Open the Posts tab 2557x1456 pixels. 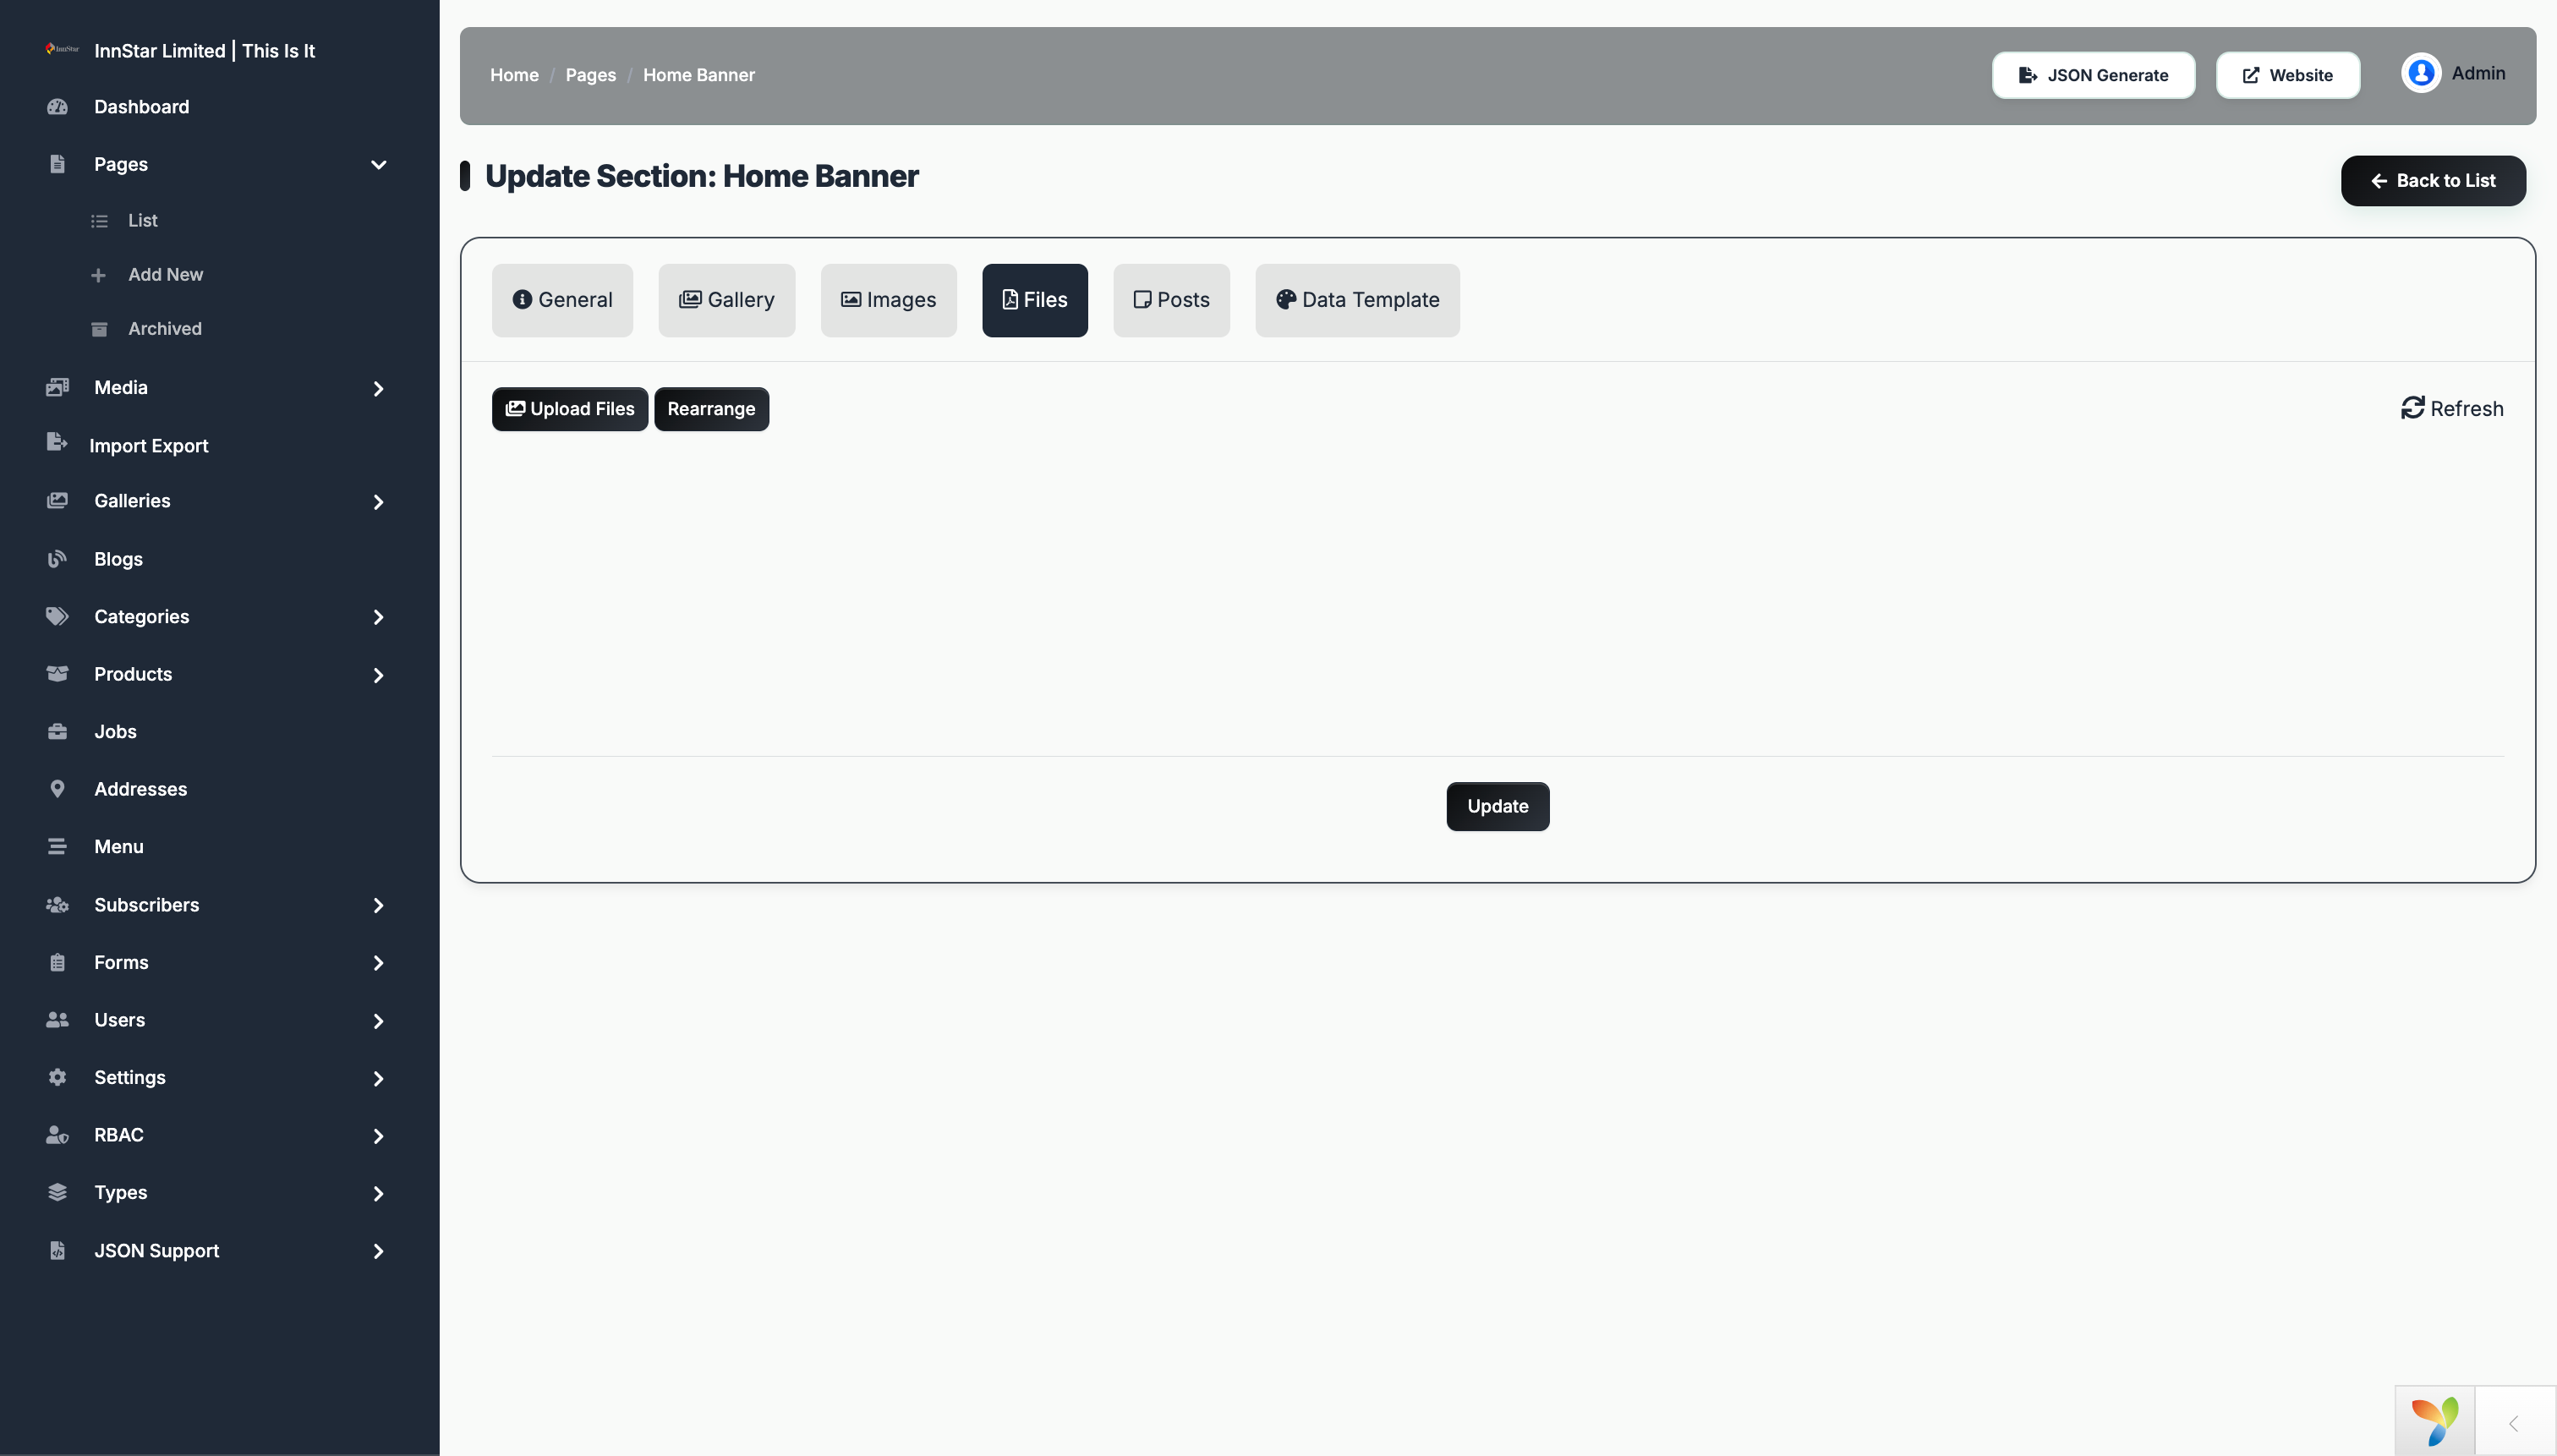coord(1172,300)
